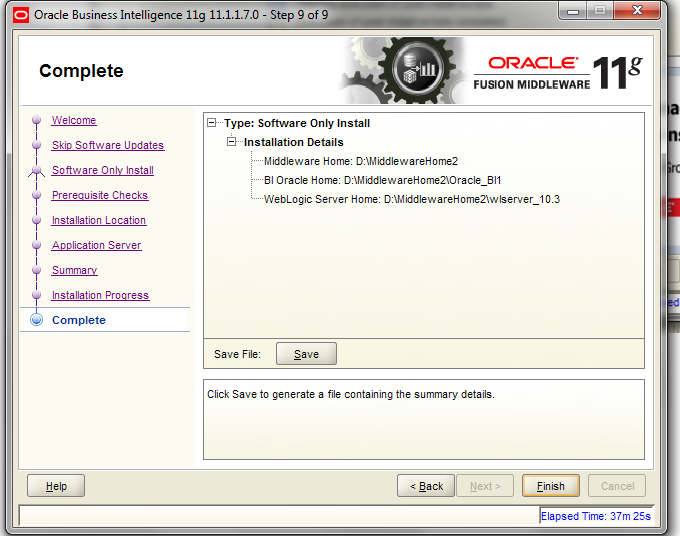Finish the installation wizard
This screenshot has width=680, height=536.
(551, 486)
